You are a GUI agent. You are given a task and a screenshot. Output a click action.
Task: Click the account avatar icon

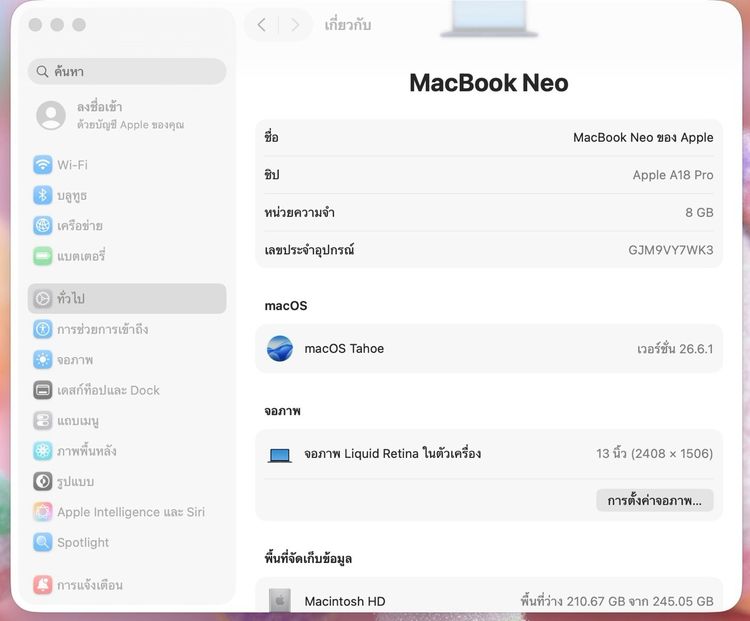click(51, 115)
